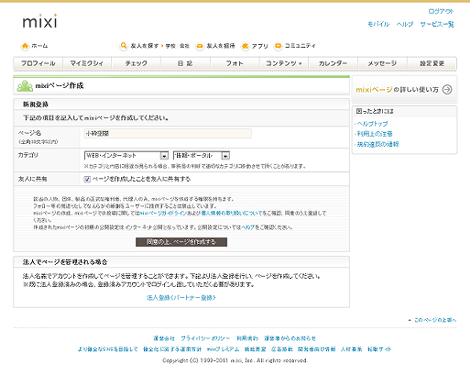The height and width of the screenshot is (374, 470).
Task: Open the WEB・インターネット category dropdown
Action: tap(126, 156)
